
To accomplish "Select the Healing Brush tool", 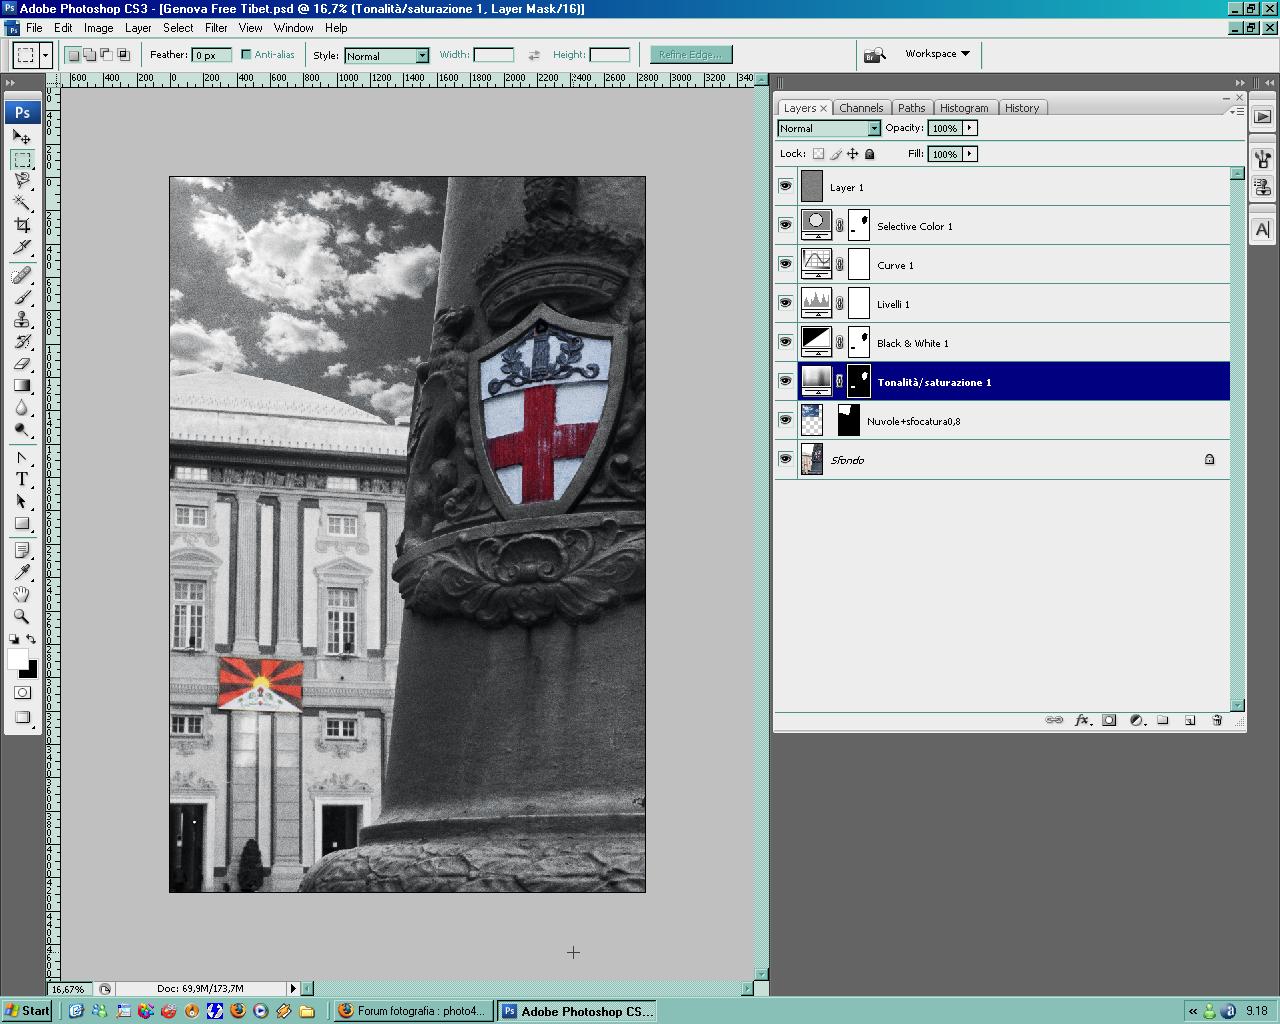I will tap(22, 276).
